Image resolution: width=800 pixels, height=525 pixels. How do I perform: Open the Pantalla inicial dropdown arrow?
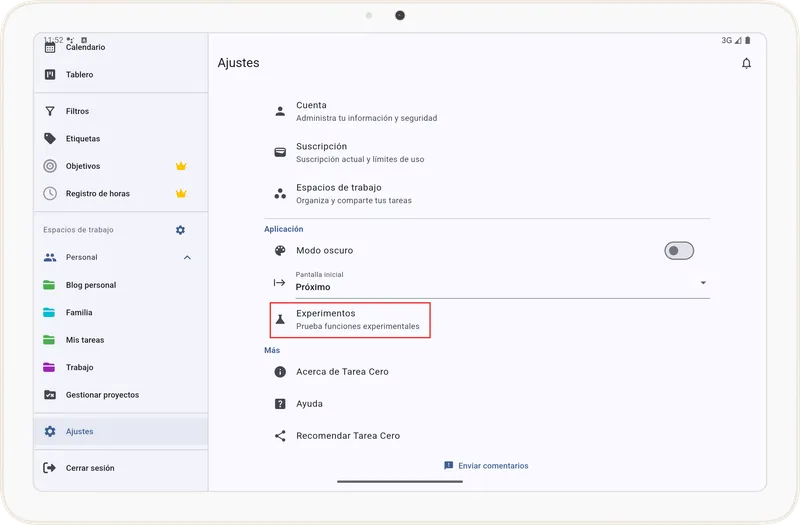703,283
